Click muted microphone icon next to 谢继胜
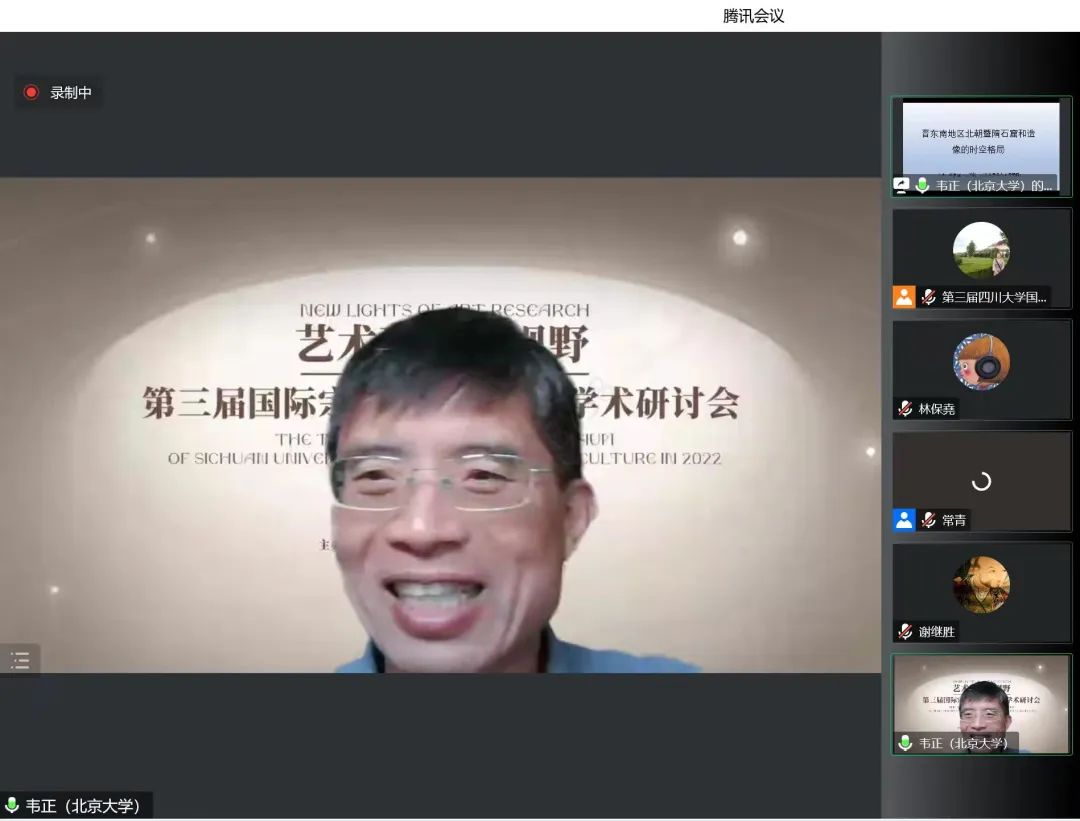1080x821 pixels. (x=905, y=631)
